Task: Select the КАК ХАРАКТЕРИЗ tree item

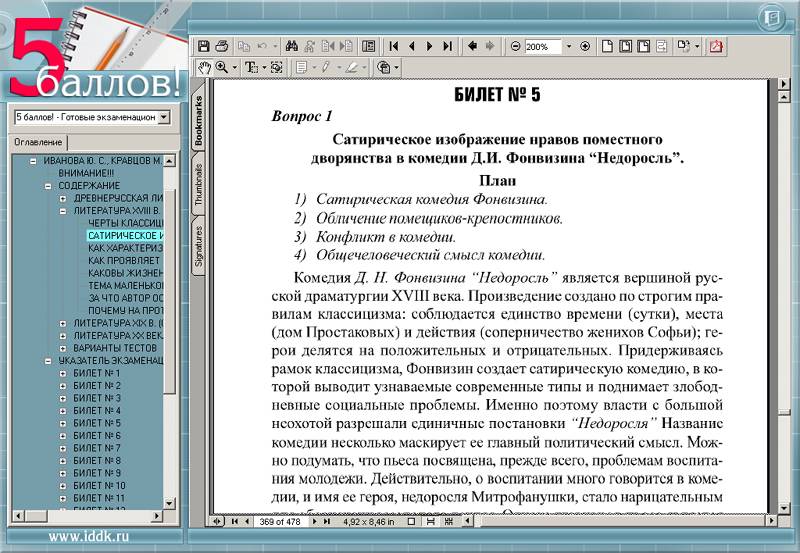Action: click(126, 248)
